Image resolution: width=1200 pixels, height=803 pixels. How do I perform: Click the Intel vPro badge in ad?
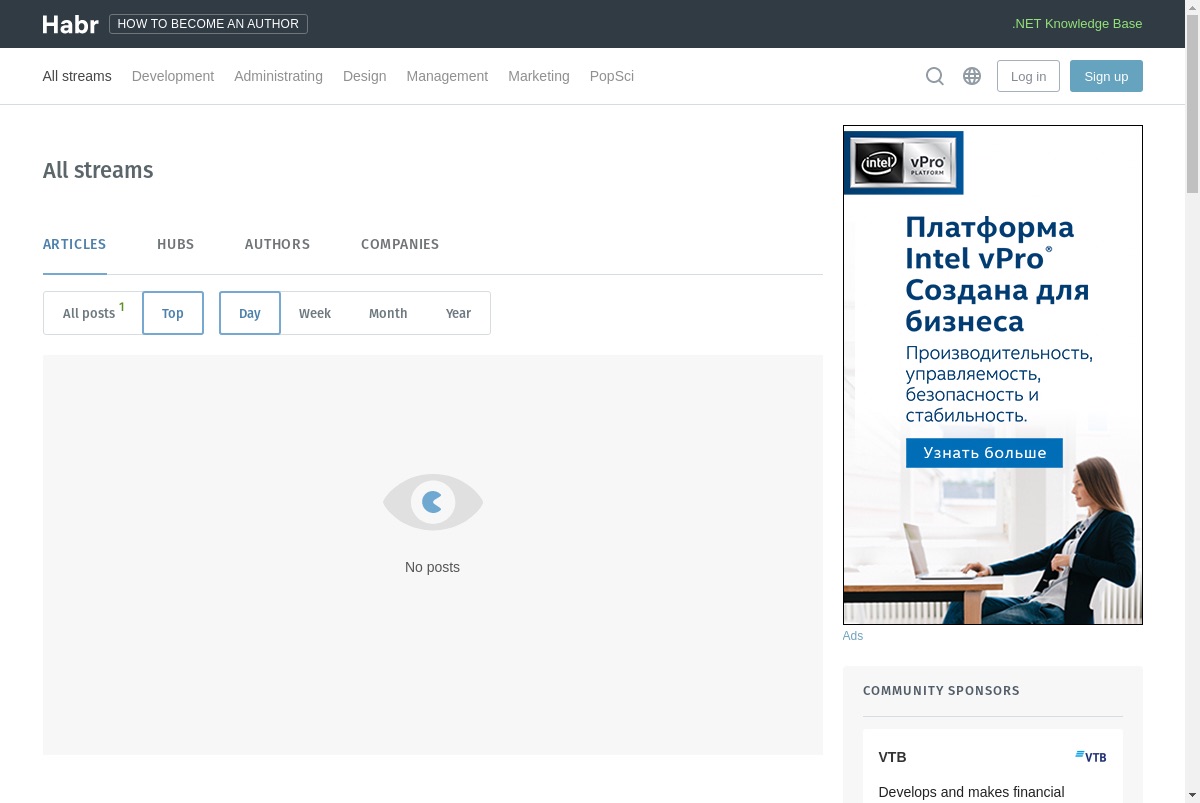point(904,162)
